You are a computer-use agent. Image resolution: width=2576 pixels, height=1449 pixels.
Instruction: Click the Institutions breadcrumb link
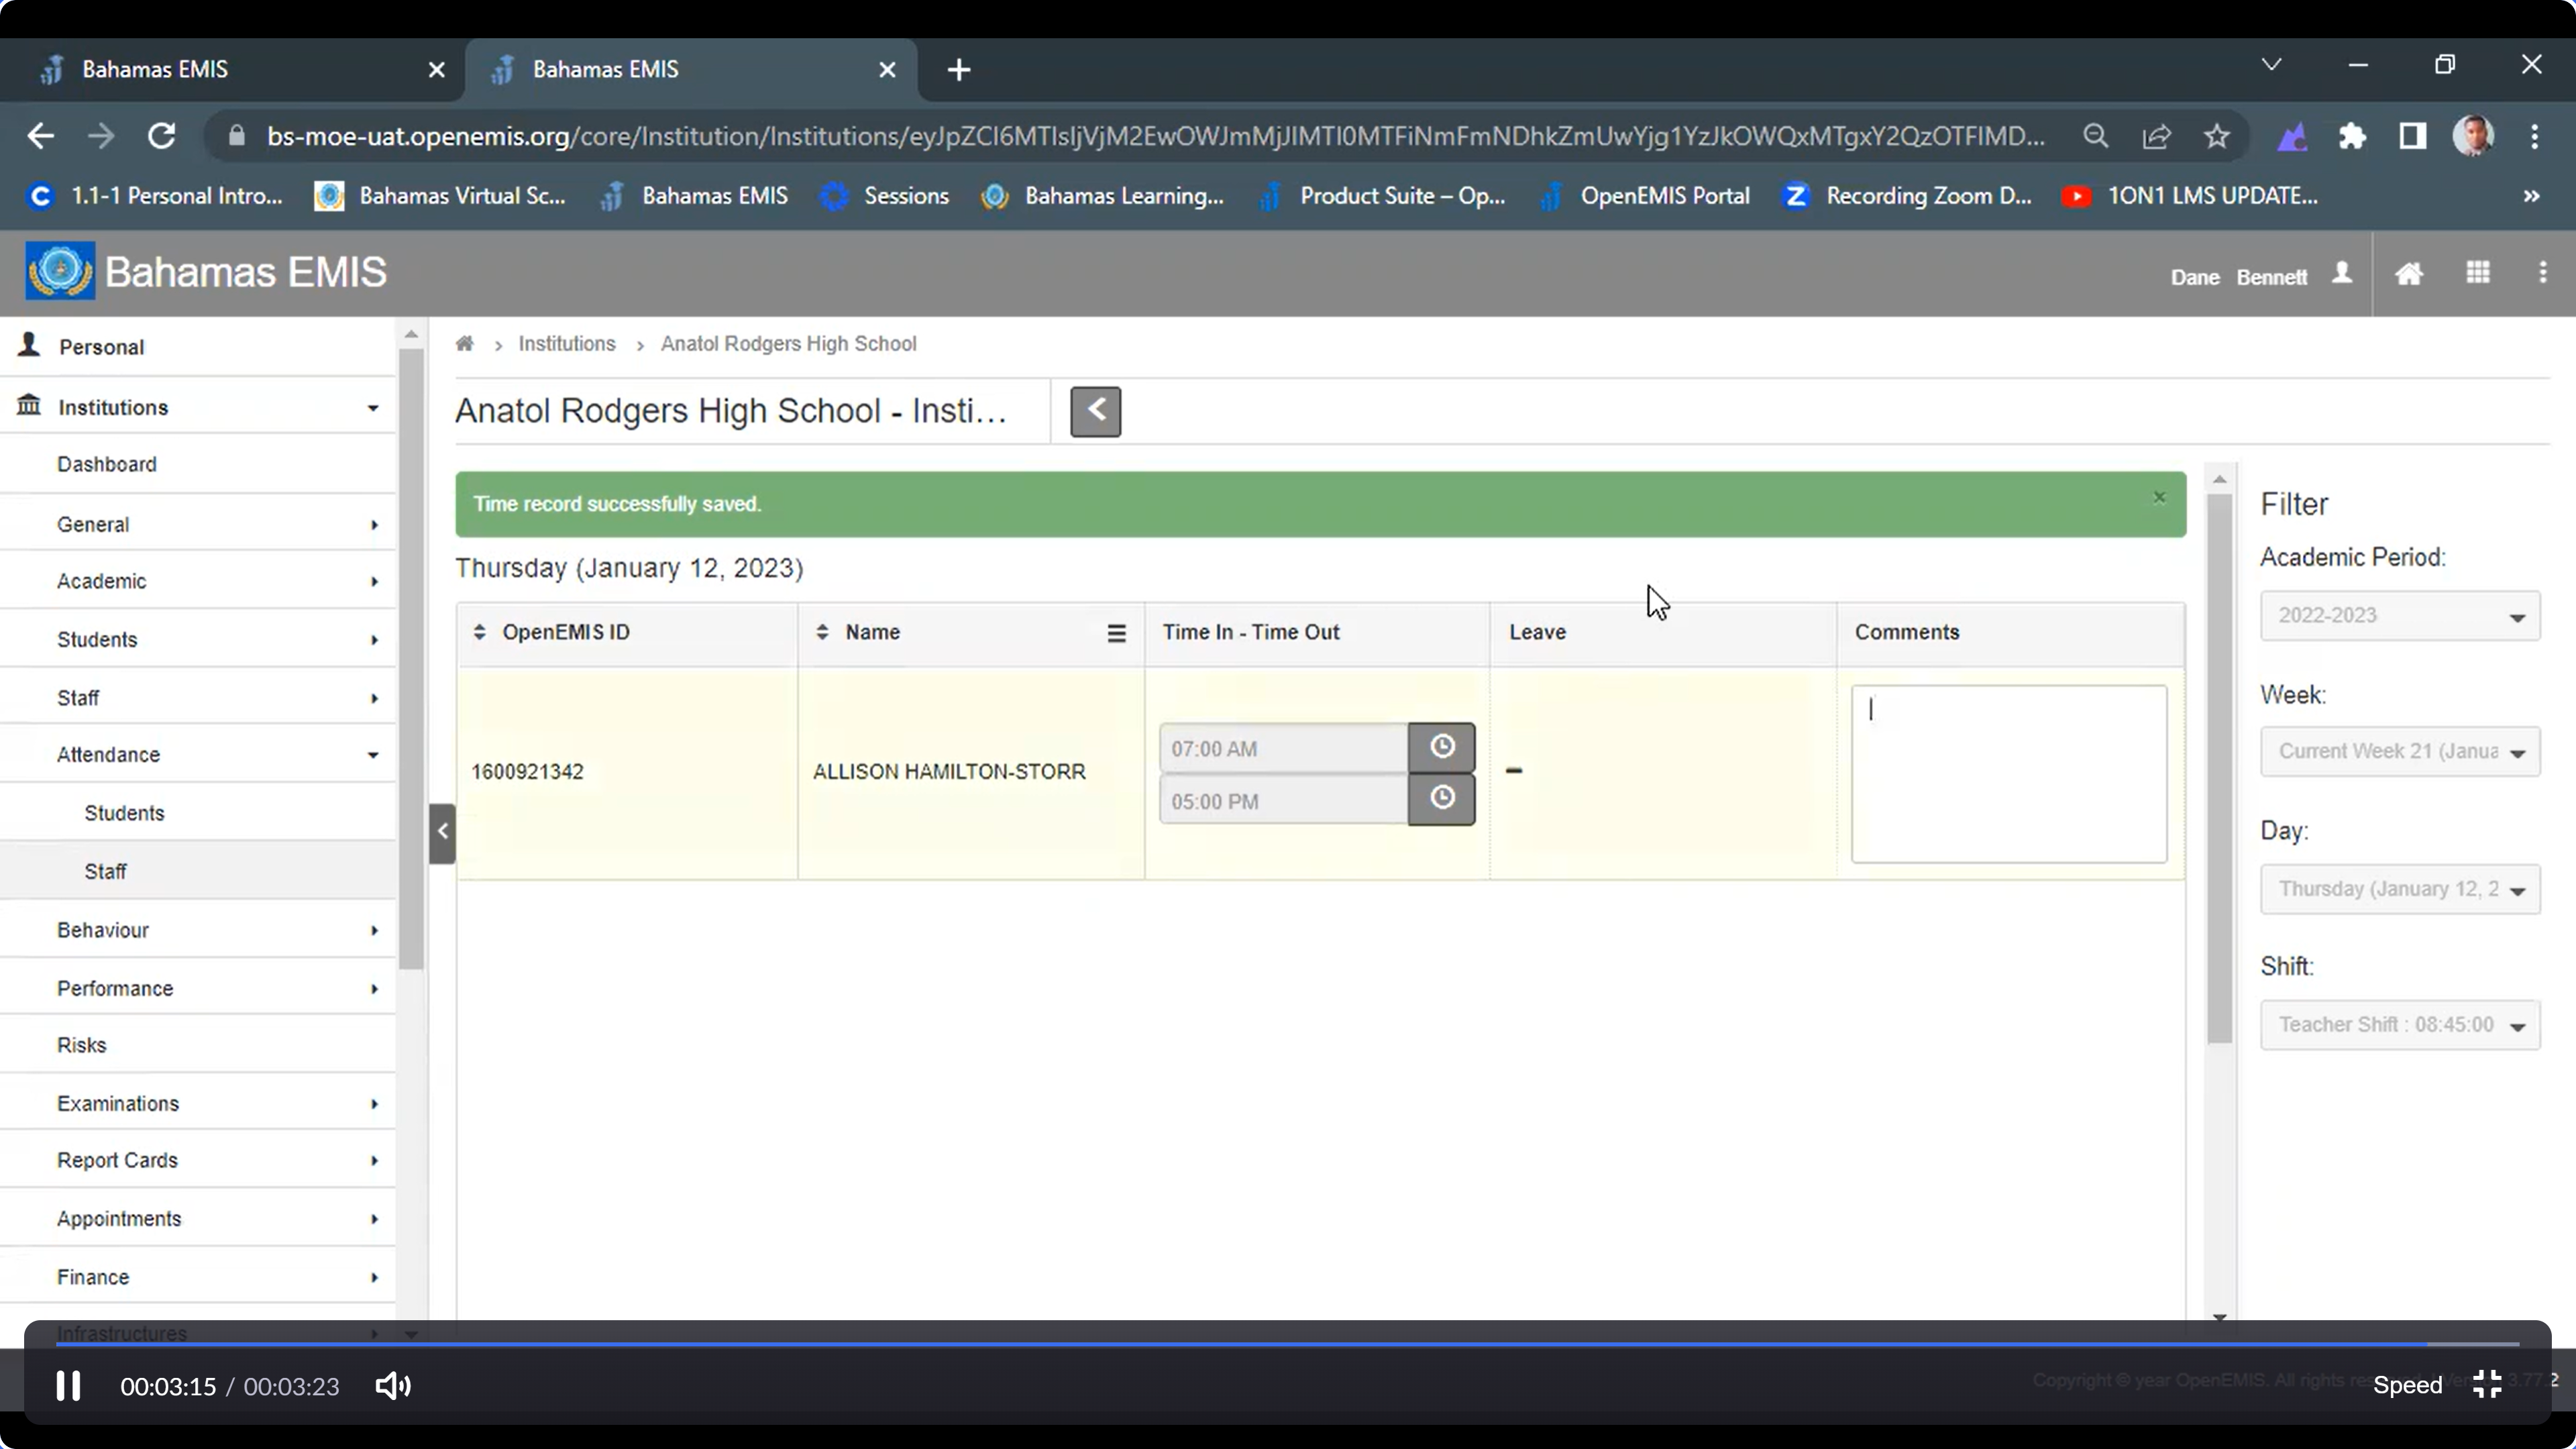(x=567, y=343)
